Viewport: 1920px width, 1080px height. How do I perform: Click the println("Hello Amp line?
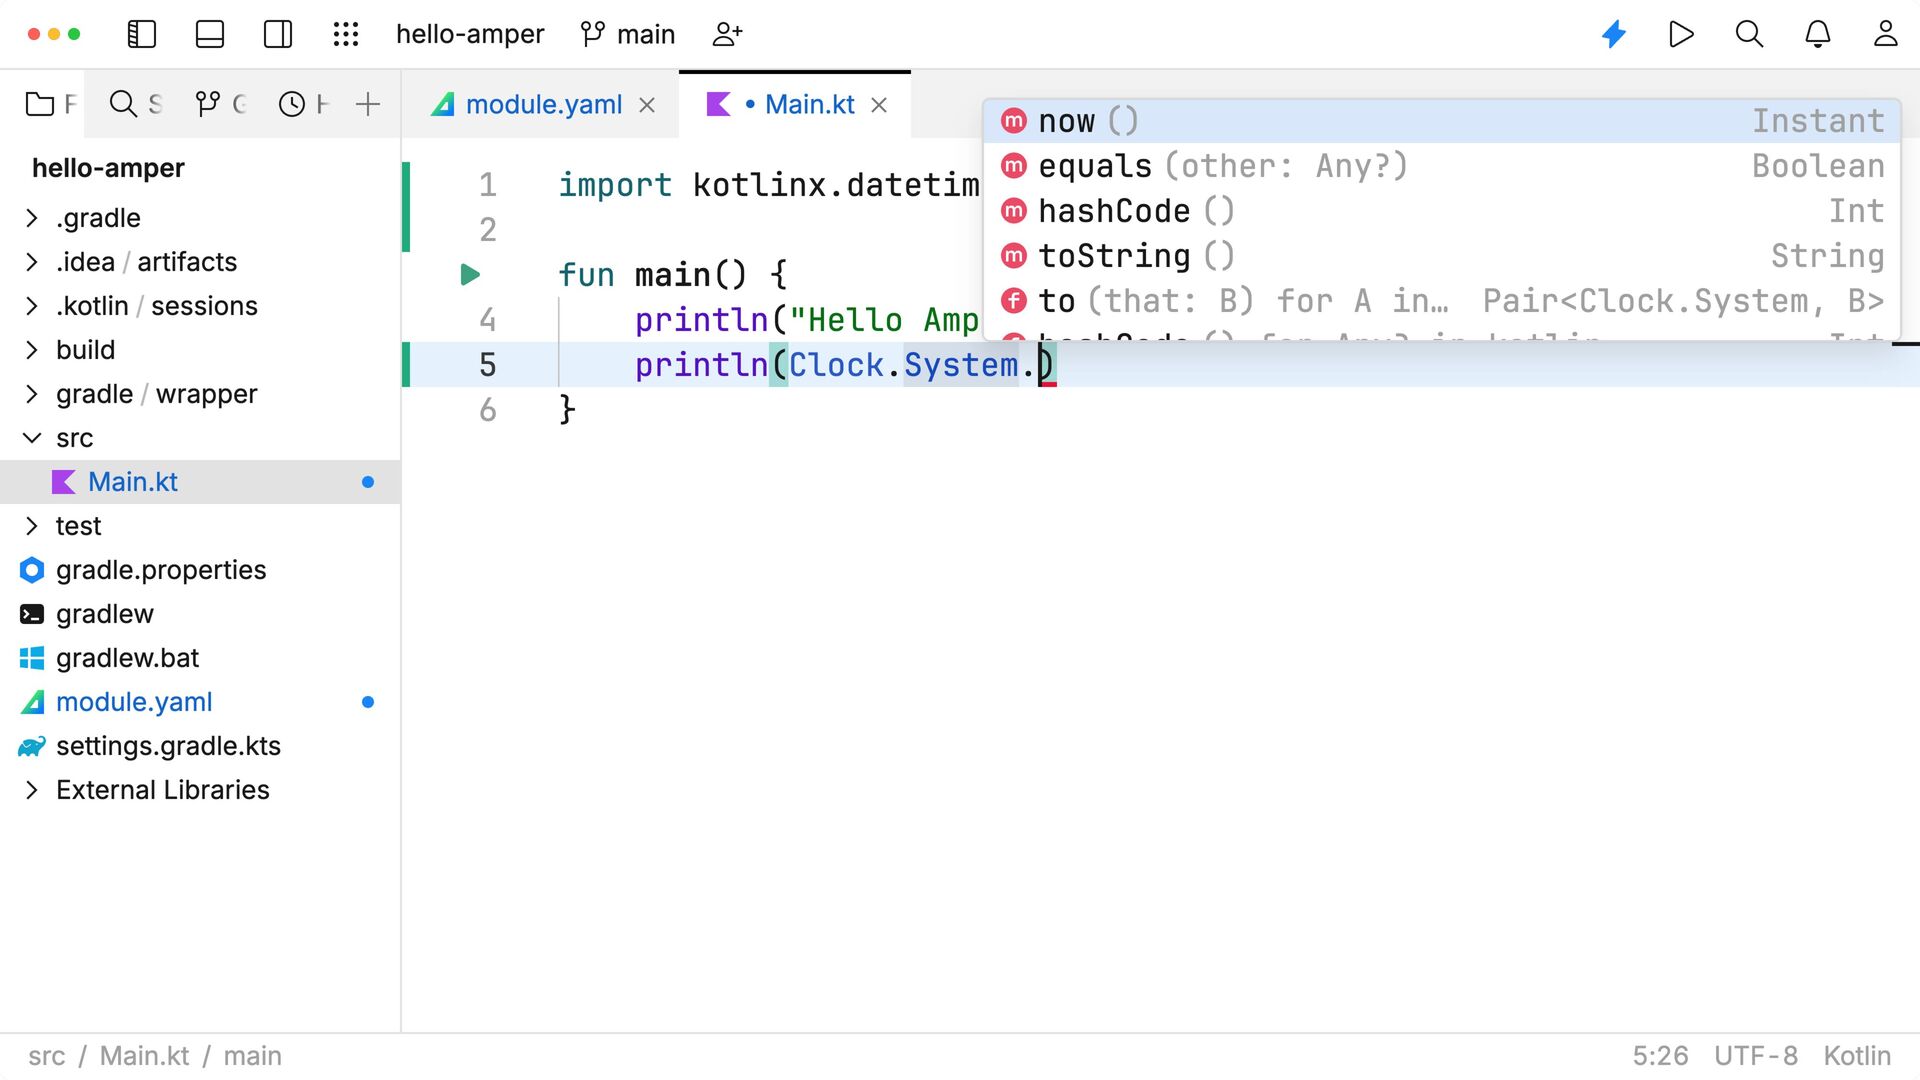tap(807, 320)
